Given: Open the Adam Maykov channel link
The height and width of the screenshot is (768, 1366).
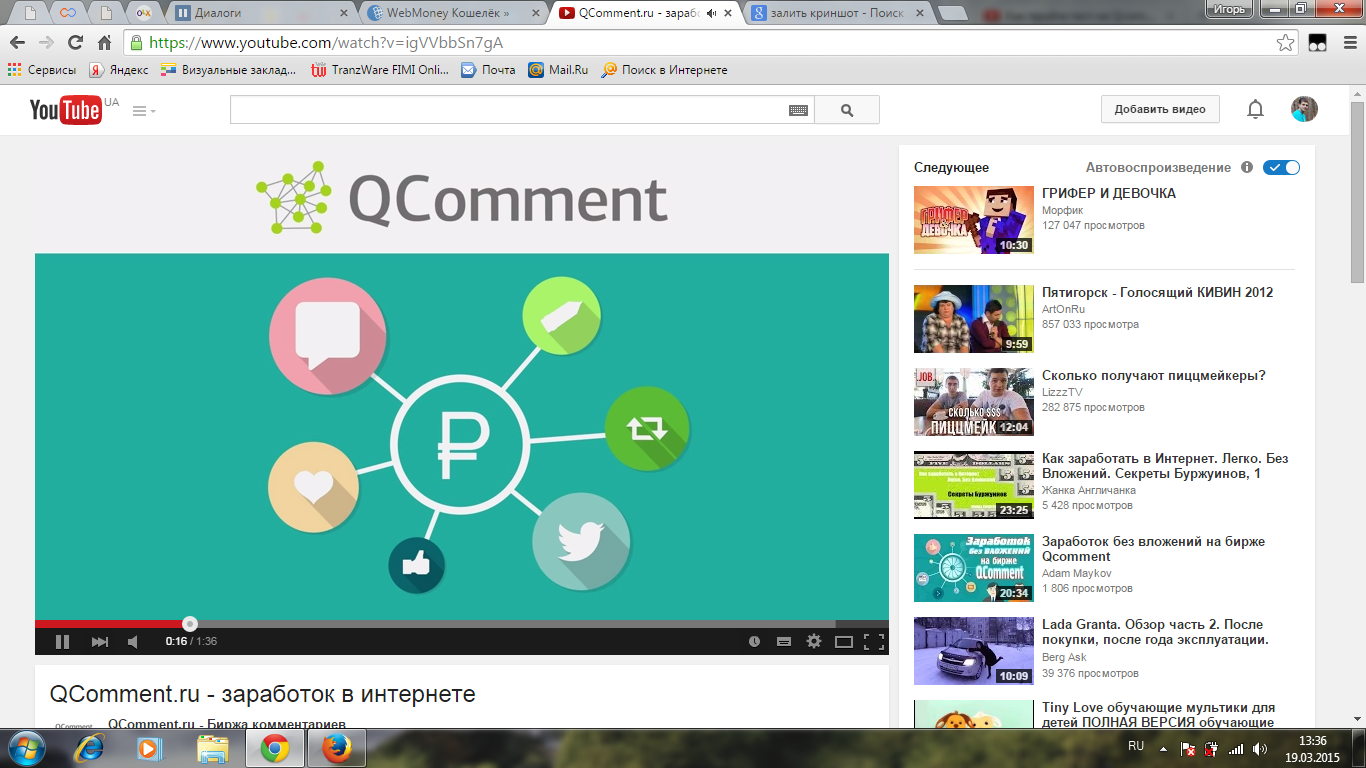Looking at the screenshot, I should click(1077, 573).
